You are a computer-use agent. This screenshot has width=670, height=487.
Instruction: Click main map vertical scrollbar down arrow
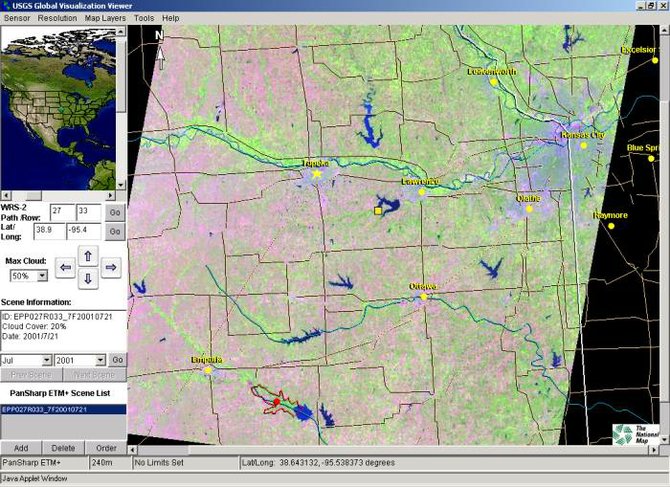pyautogui.click(x=665, y=440)
